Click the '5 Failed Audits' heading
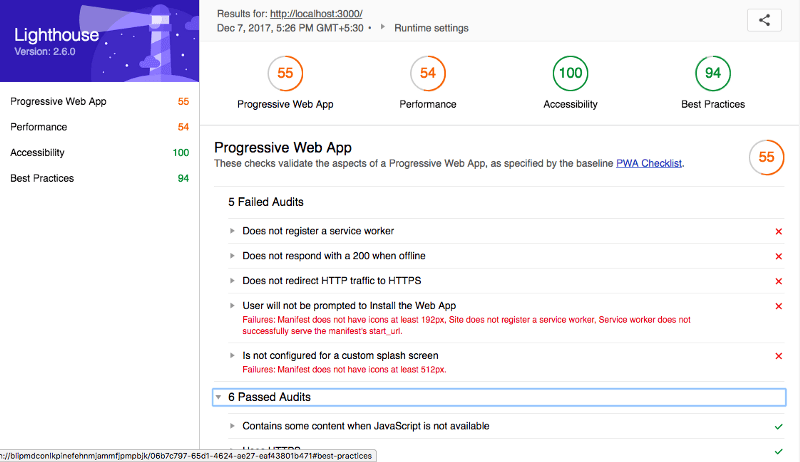This screenshot has width=800, height=462. (266, 202)
